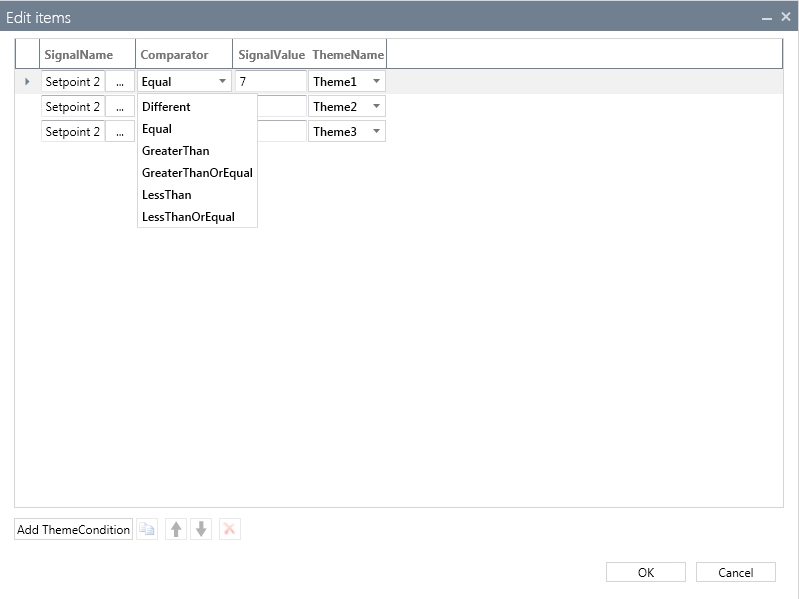The height and width of the screenshot is (599, 799).
Task: Choose Different from comparator list
Action: [x=166, y=107]
